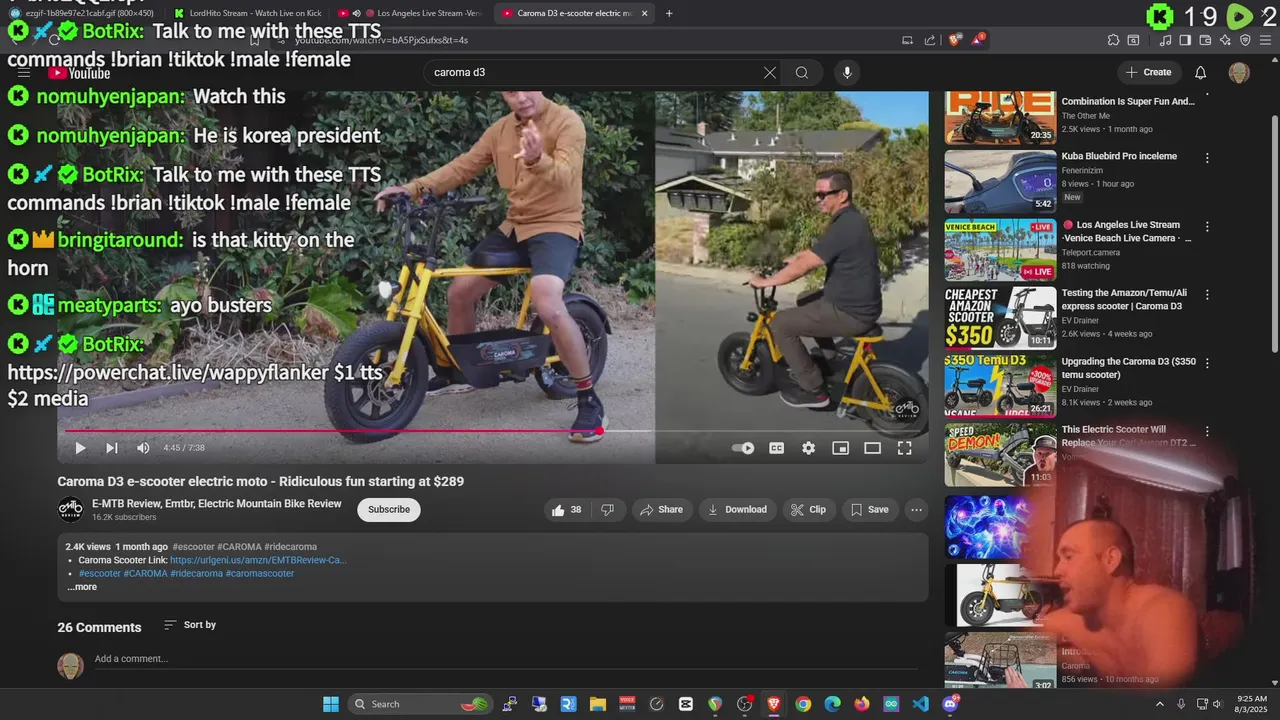Switch to LordHito Stream Kick tab
Viewport: 1280px width, 720px height.
pyautogui.click(x=246, y=14)
